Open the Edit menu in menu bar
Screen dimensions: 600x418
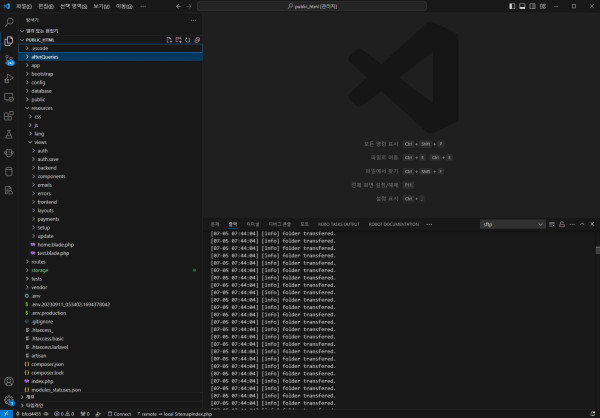tap(46, 6)
